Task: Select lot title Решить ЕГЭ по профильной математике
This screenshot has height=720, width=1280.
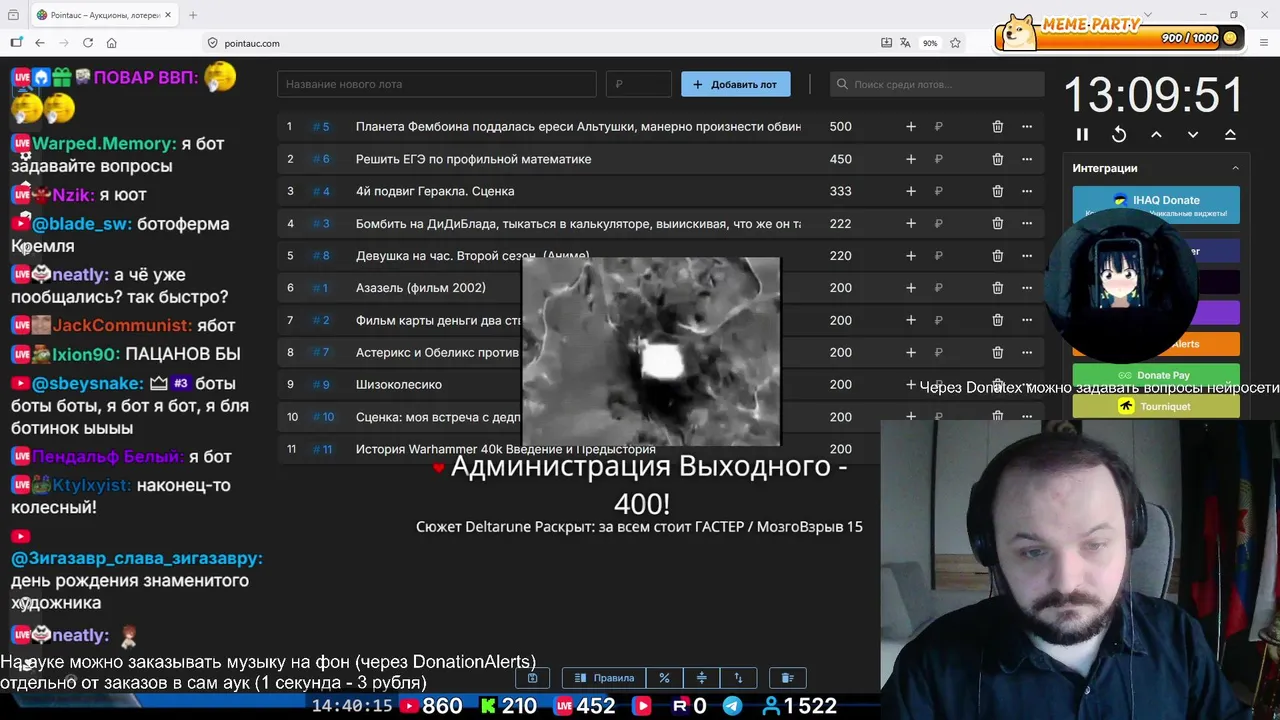Action: (x=473, y=159)
